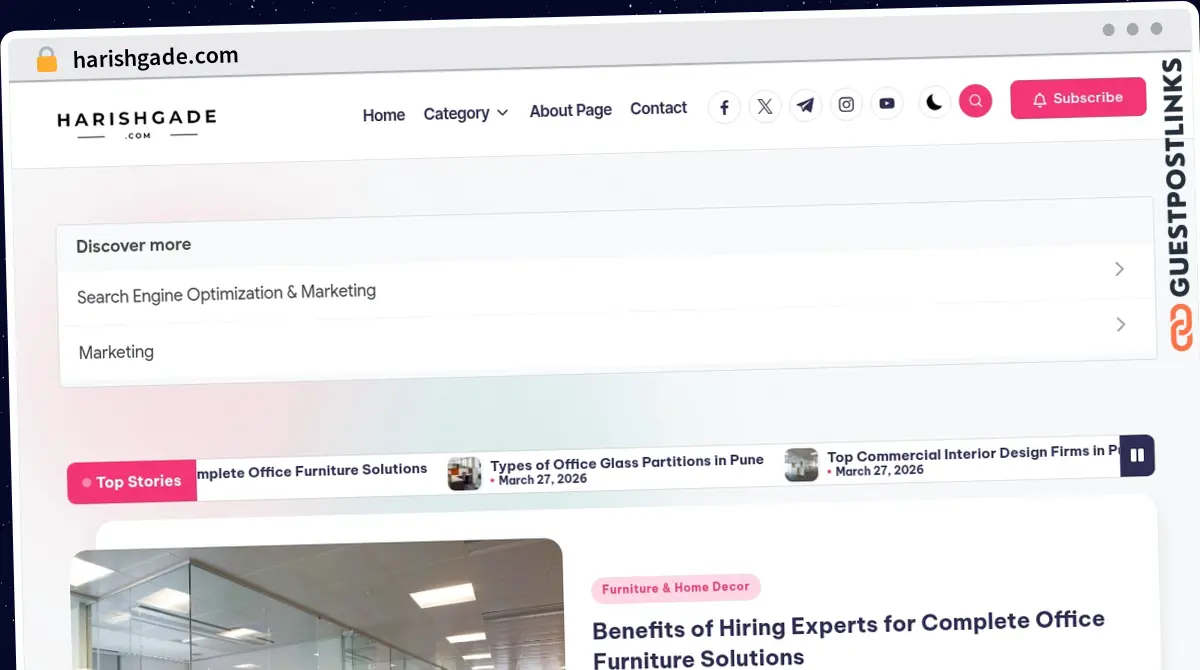Click the Discover more heading
The width and height of the screenshot is (1200, 670).
coord(133,245)
